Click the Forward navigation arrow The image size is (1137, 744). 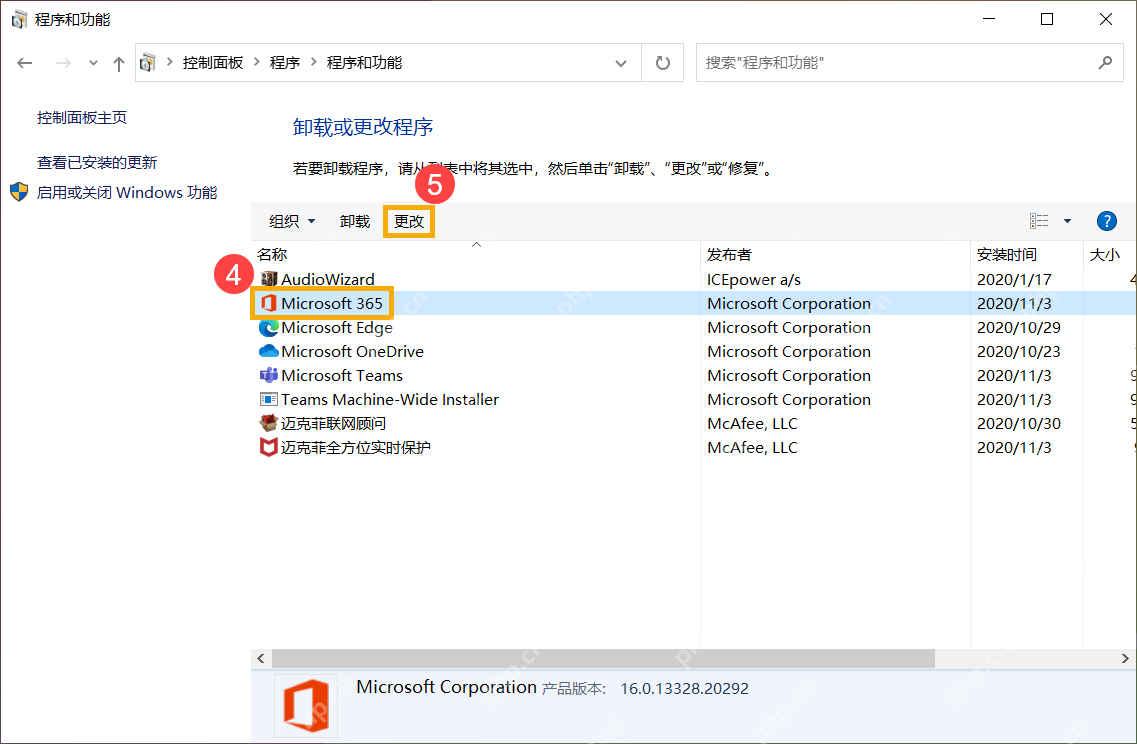63,63
